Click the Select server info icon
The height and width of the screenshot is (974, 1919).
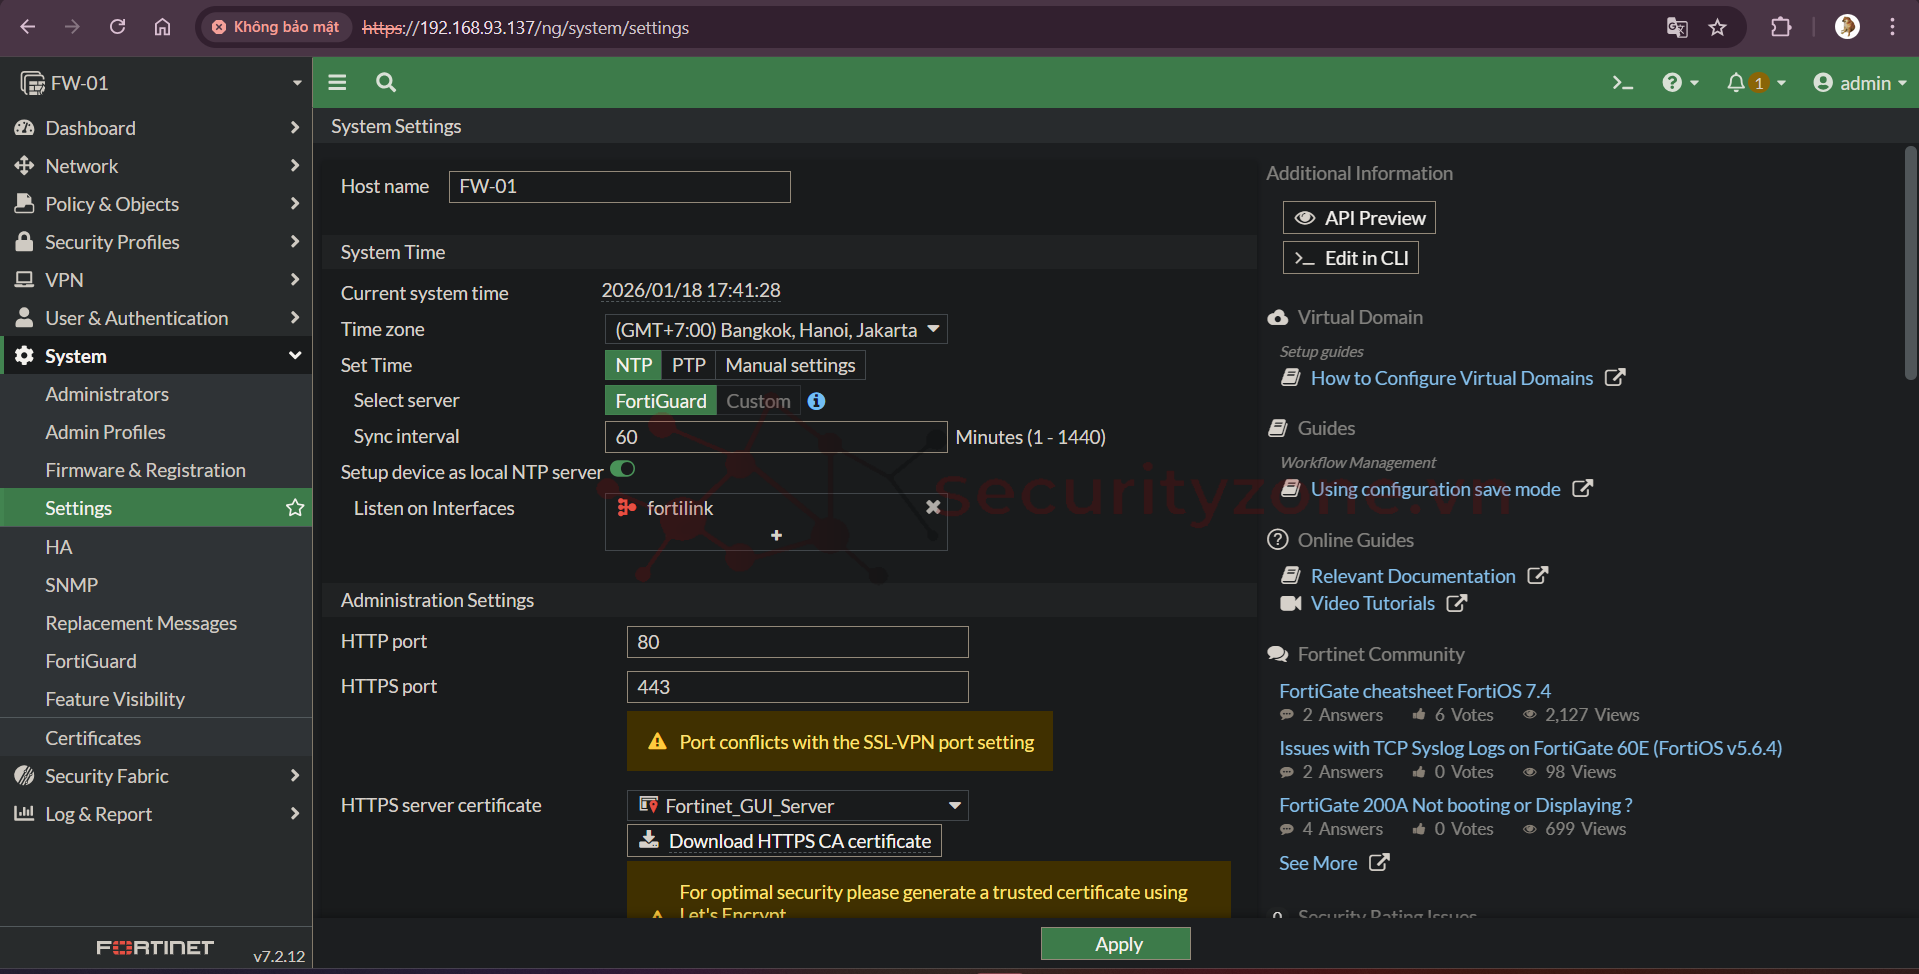pyautogui.click(x=816, y=401)
